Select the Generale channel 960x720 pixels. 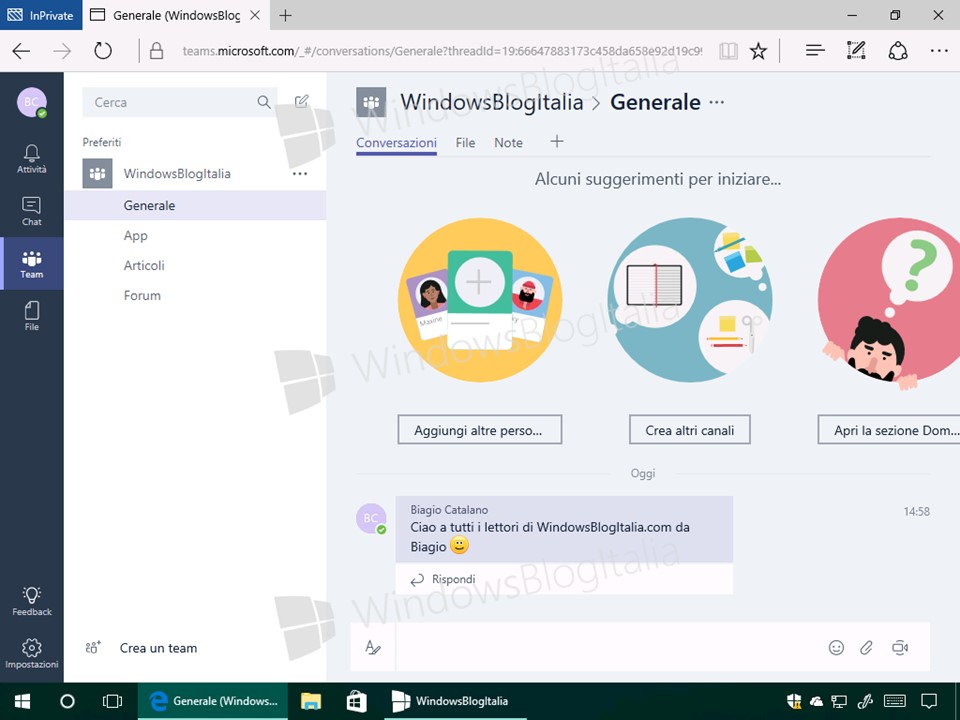[x=195, y=205]
